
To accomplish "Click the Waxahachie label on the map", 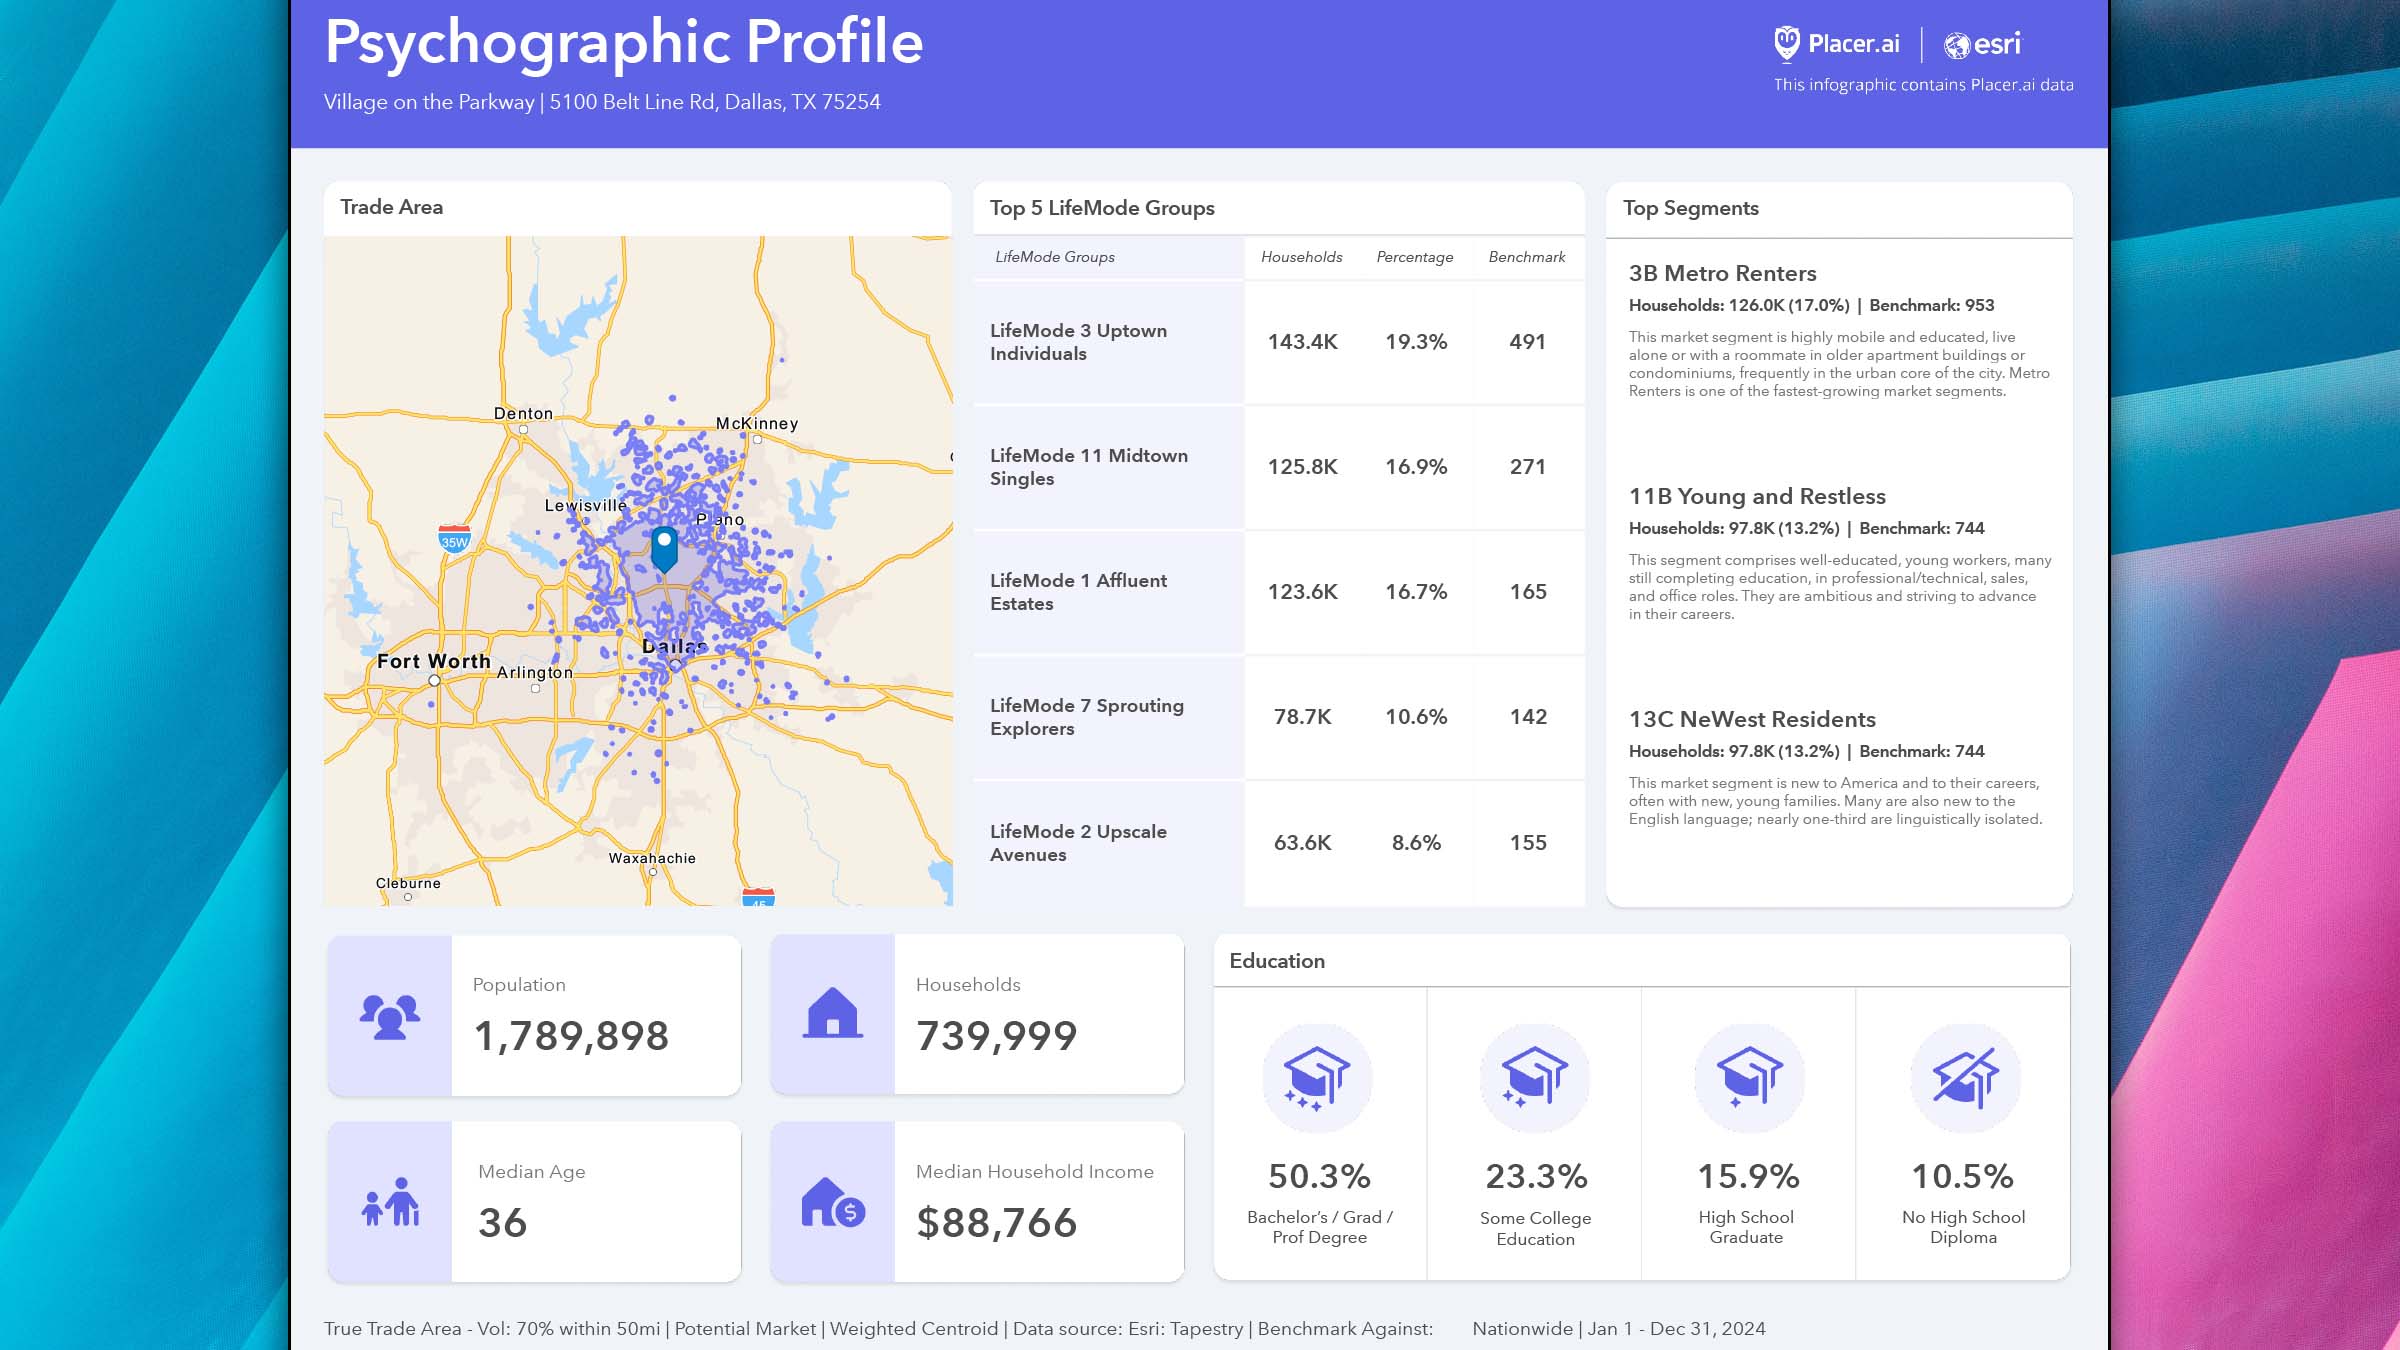I will click(x=652, y=858).
